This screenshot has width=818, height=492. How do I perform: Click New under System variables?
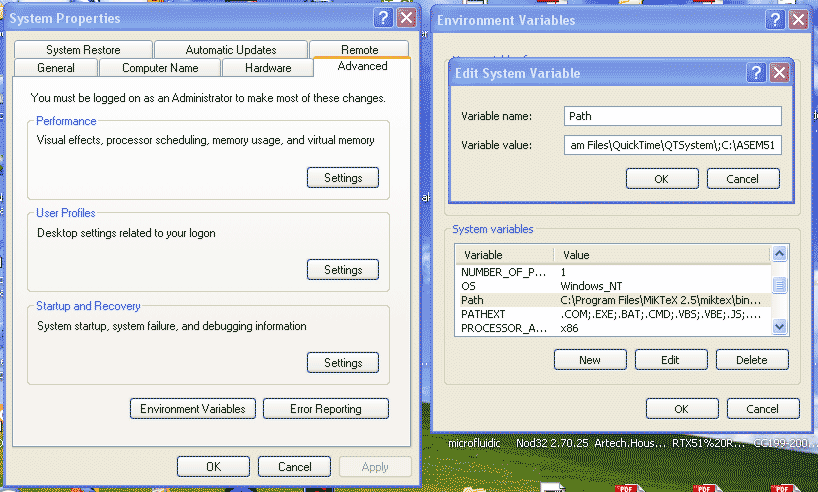tap(590, 360)
